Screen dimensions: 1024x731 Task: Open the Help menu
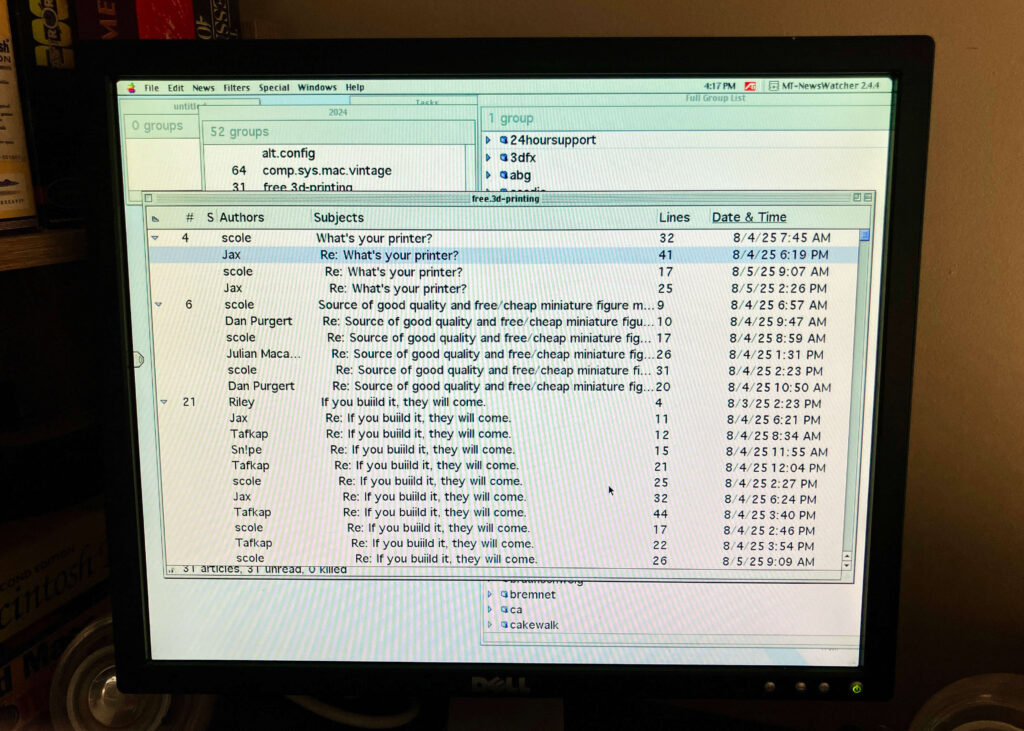click(355, 87)
